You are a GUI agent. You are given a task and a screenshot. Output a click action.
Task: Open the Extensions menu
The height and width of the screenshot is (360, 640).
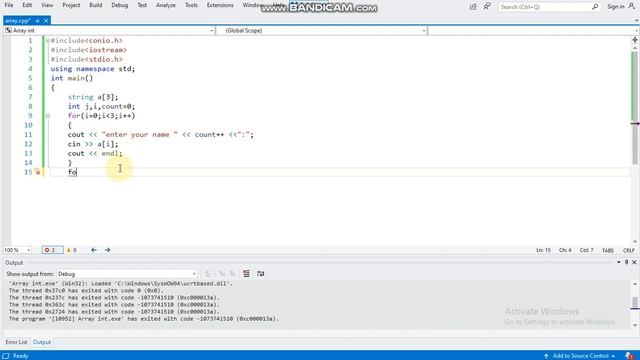click(x=220, y=5)
